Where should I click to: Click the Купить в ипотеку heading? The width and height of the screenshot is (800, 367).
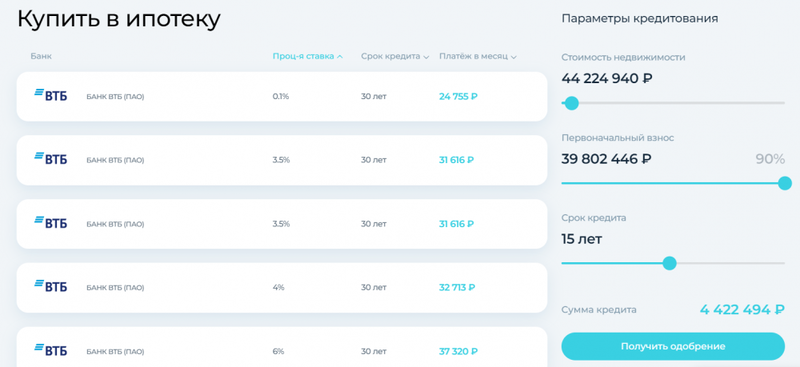click(119, 20)
